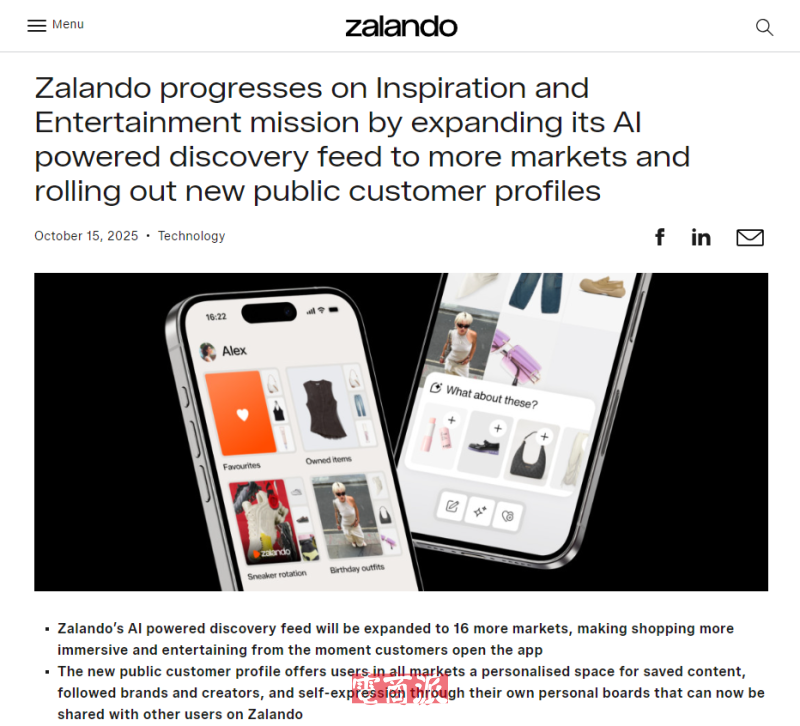Tap the plus on the pink cosmetics item
This screenshot has height=726, width=800.
[452, 420]
